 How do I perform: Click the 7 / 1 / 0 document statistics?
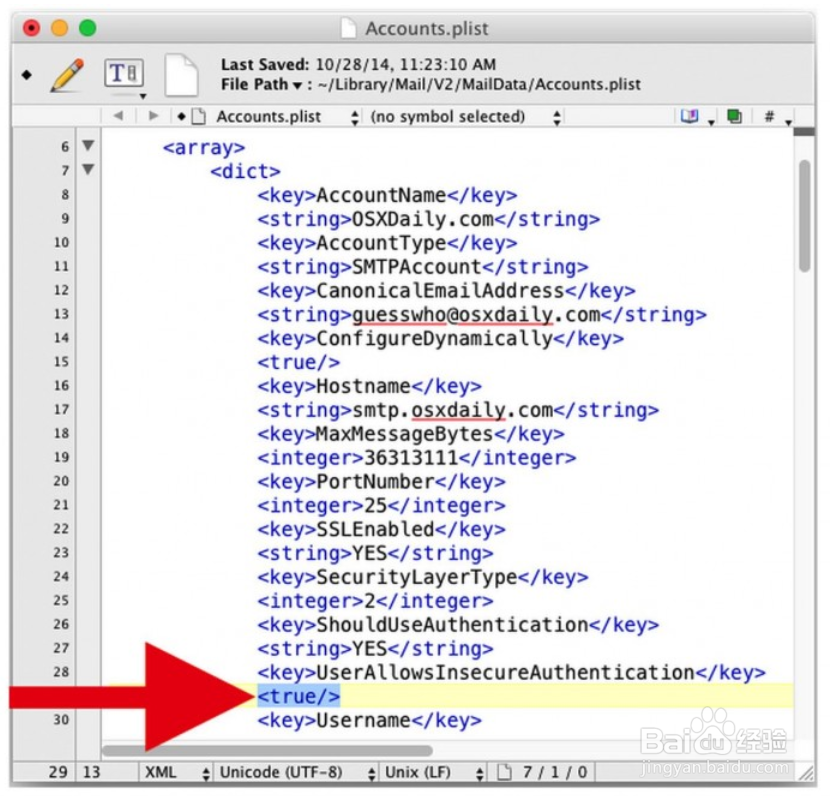pos(555,772)
